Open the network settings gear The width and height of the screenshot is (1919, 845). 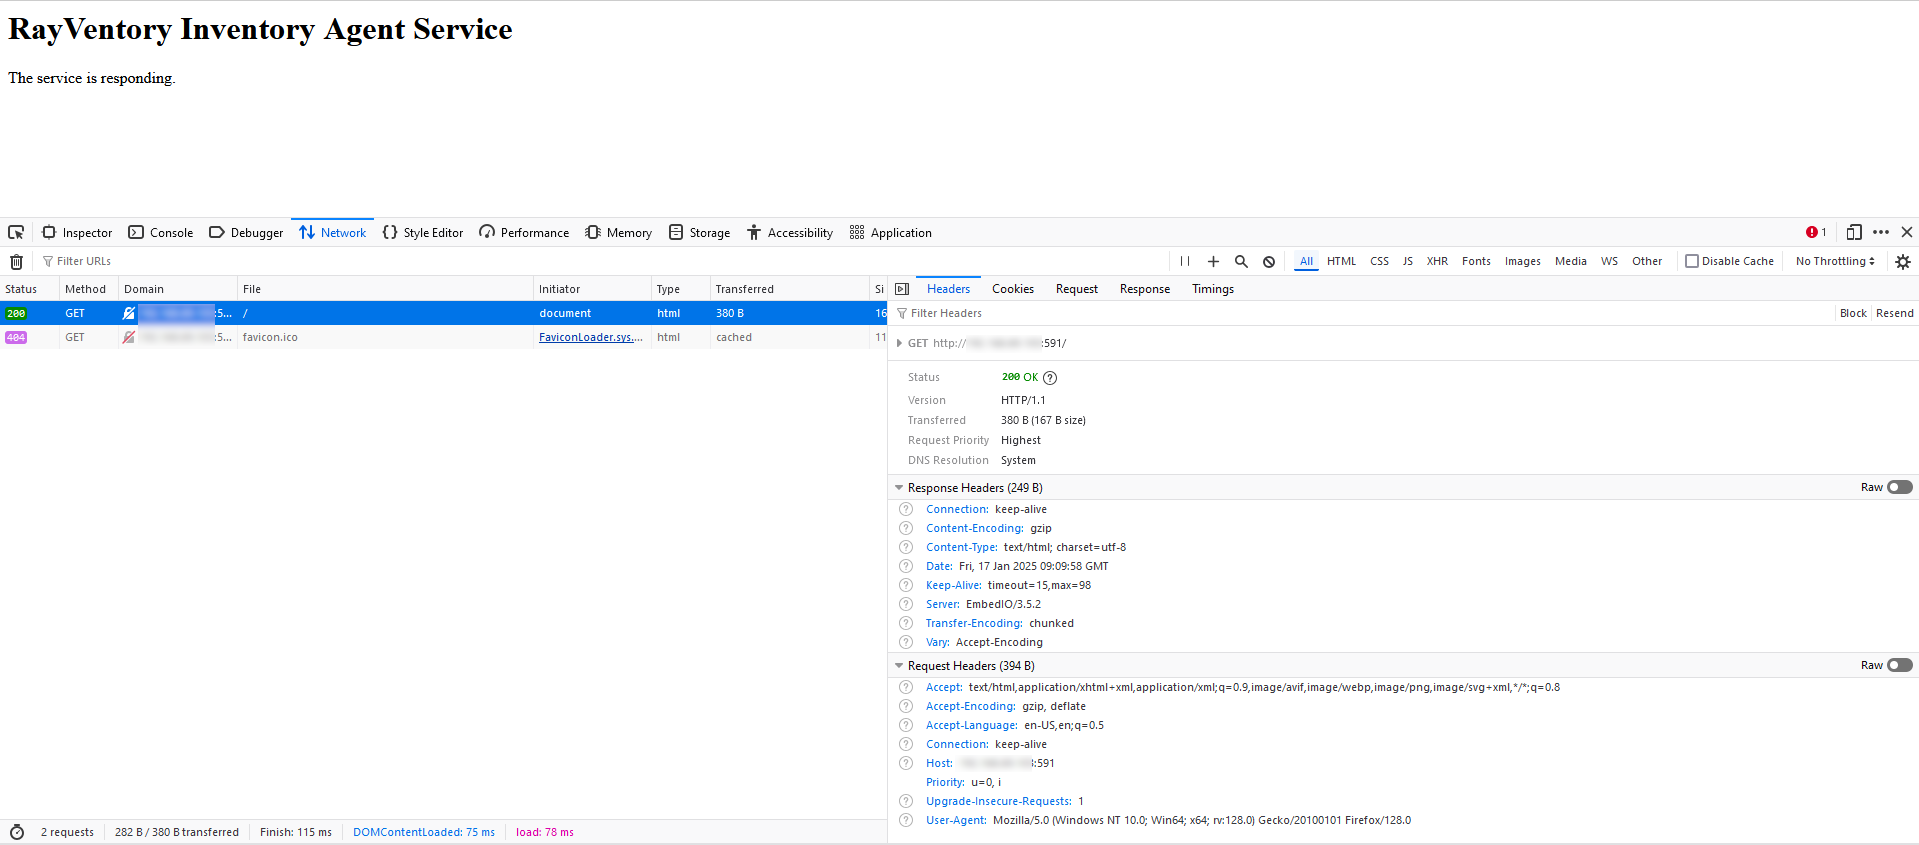pos(1902,262)
